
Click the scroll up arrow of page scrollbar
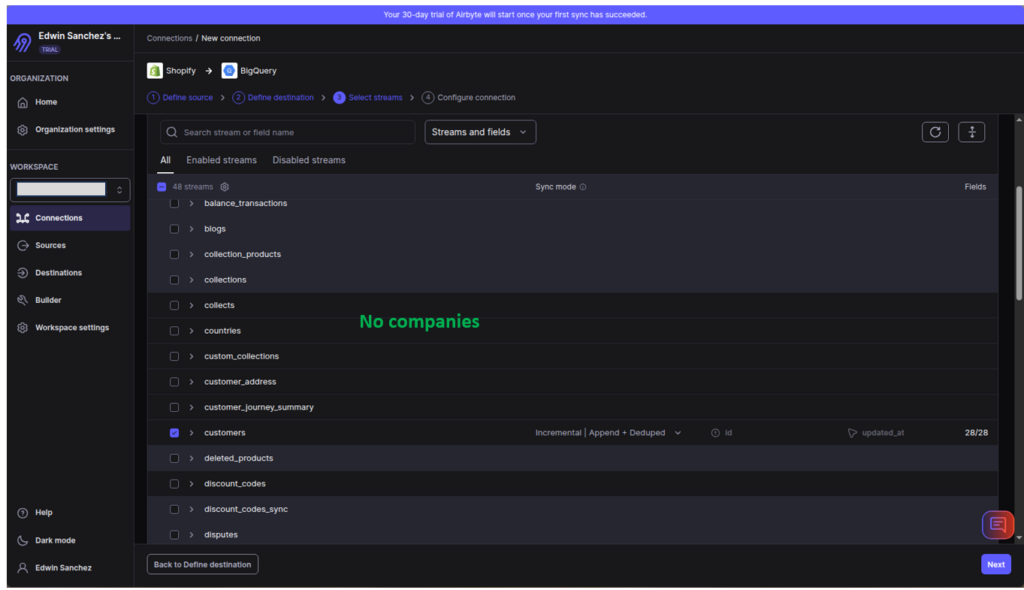click(x=1019, y=120)
